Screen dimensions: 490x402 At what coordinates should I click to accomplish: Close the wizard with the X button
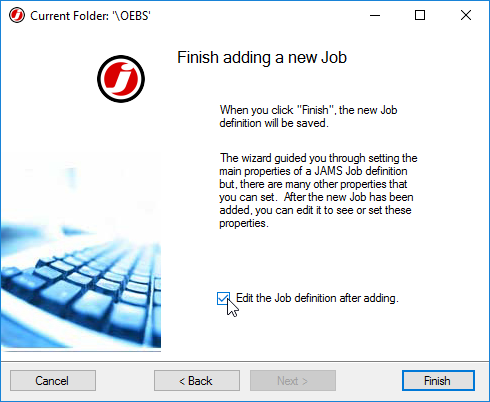pyautogui.click(x=466, y=15)
